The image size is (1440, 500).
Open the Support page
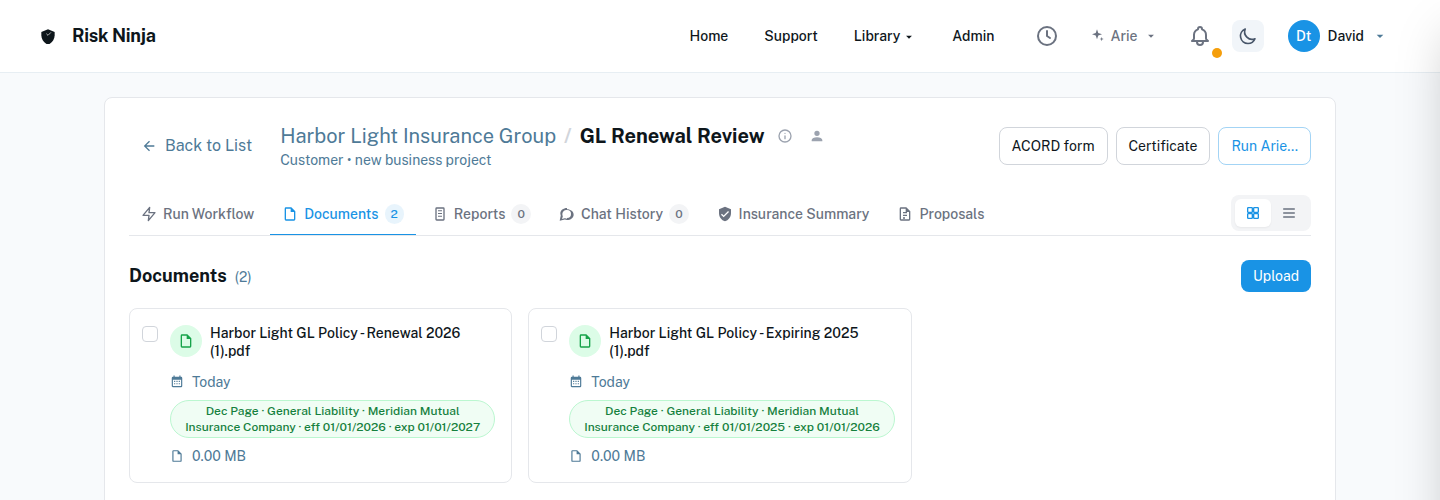[791, 36]
